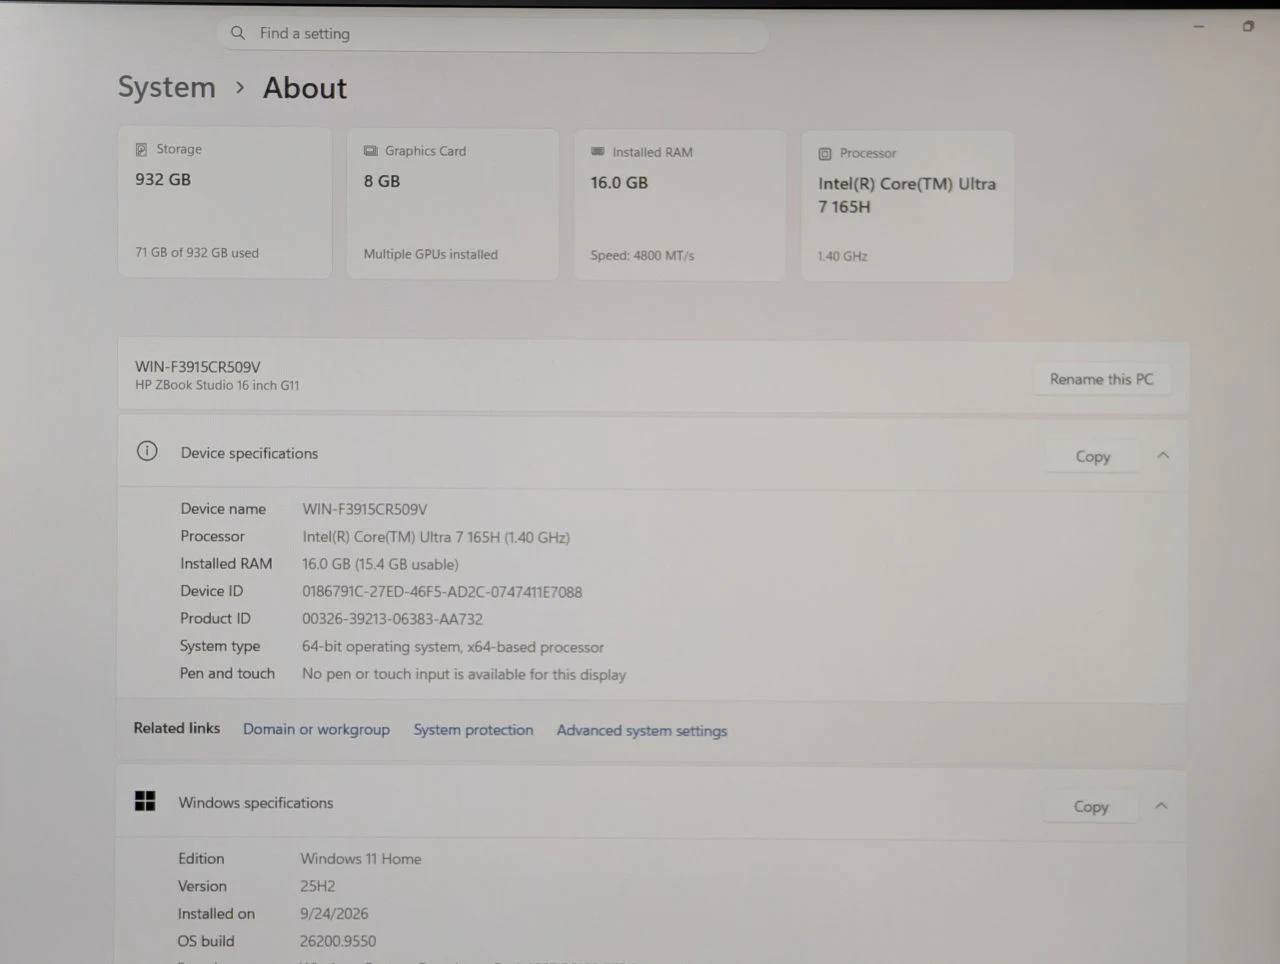The height and width of the screenshot is (964, 1280).
Task: Click the Processor card icon
Action: pyautogui.click(x=825, y=154)
